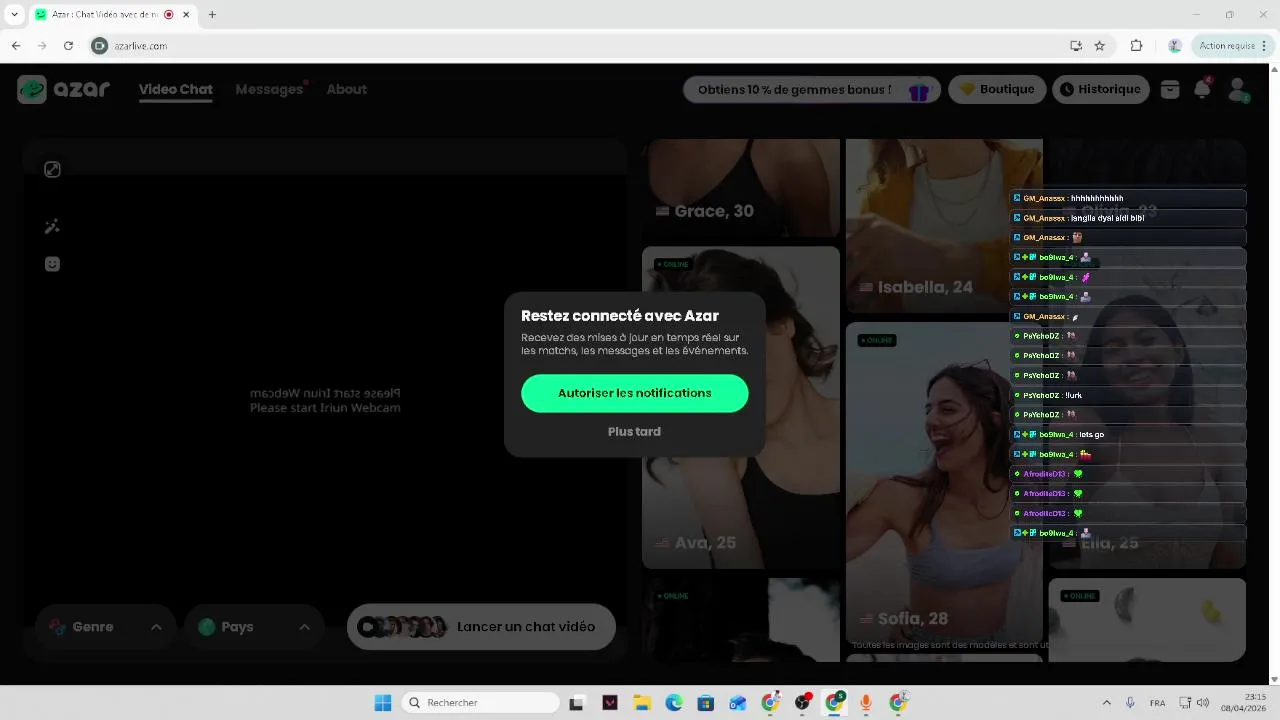Open File Explorer from taskbar
Image resolution: width=1280 pixels, height=720 pixels.
(x=641, y=703)
